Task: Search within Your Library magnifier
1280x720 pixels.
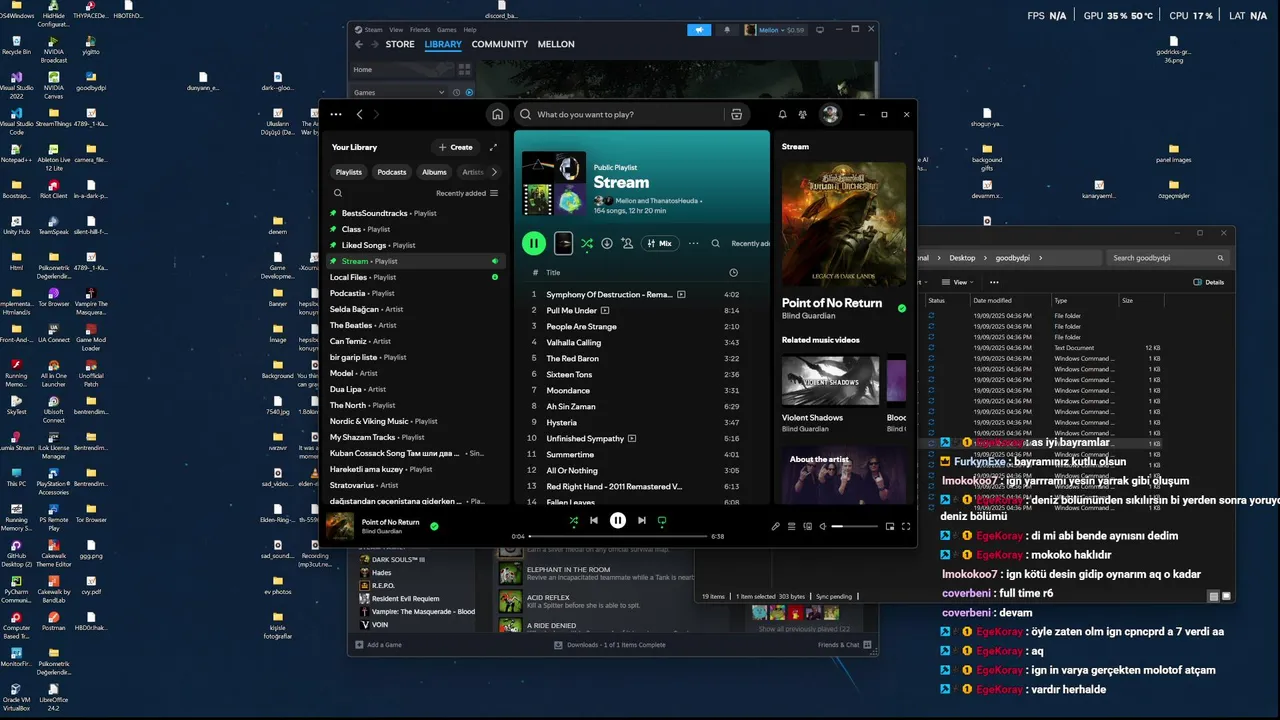Action: pos(338,193)
